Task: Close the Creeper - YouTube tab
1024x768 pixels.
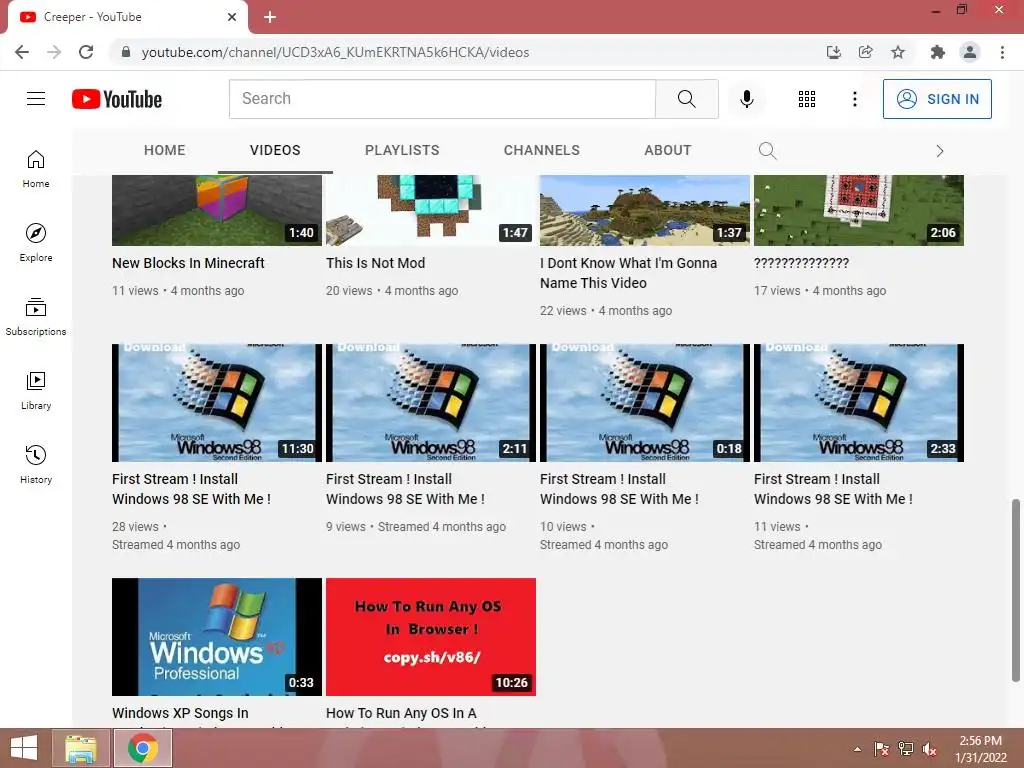Action: click(x=232, y=17)
